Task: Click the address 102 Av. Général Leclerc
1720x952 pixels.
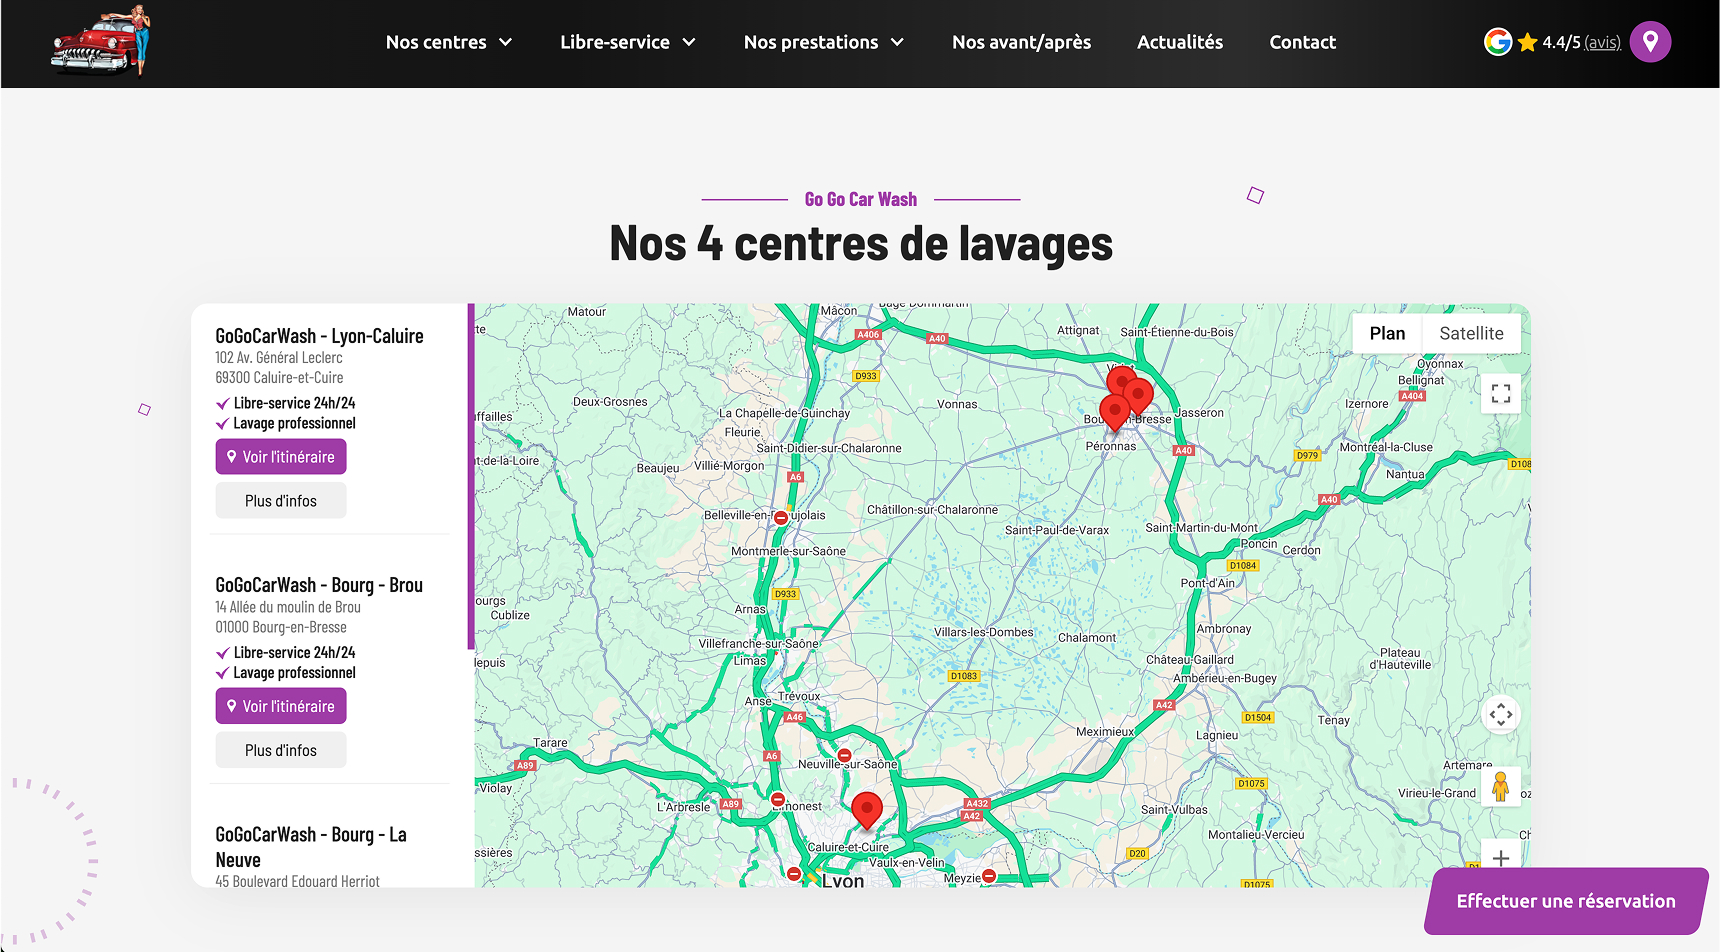Action: 279,357
